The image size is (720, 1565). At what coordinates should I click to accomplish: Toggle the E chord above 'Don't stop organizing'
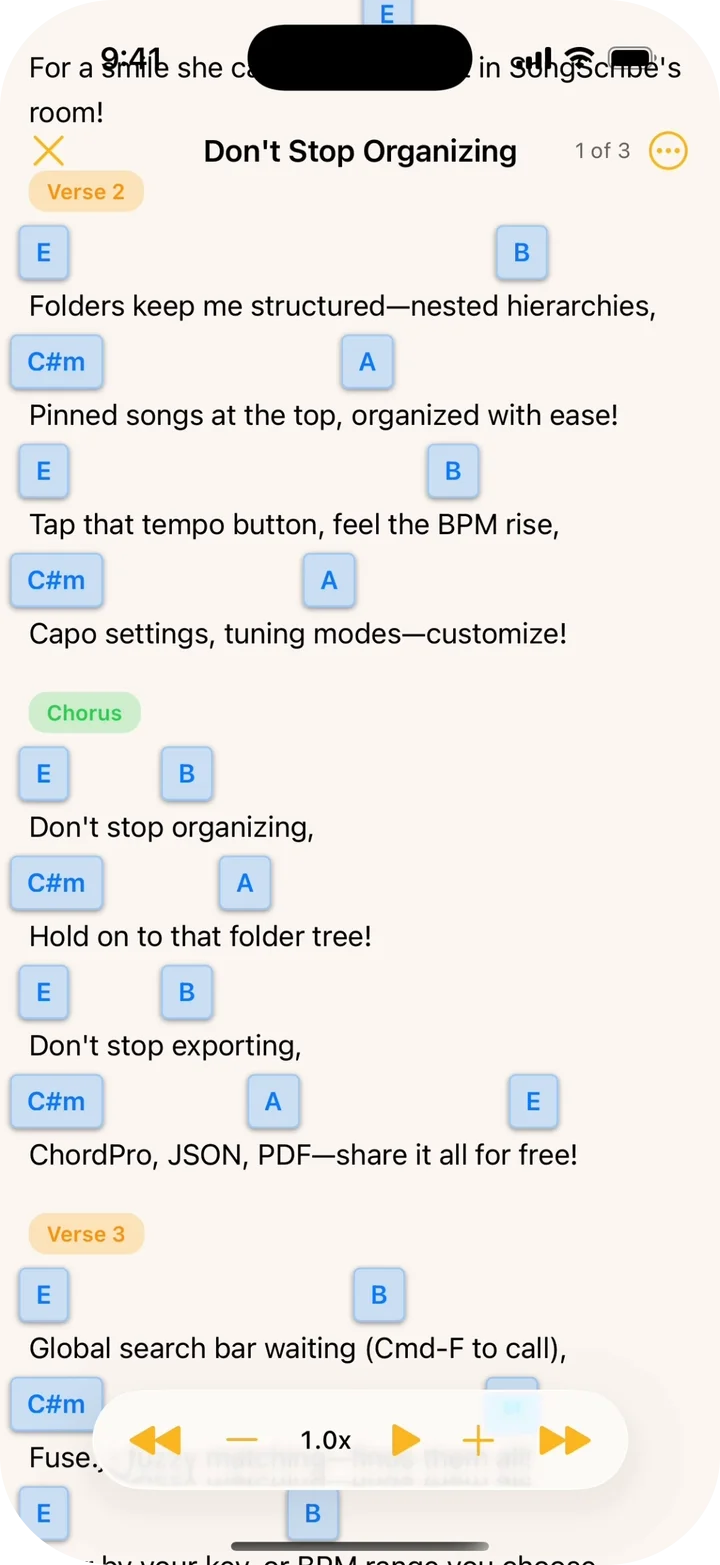pos(43,773)
